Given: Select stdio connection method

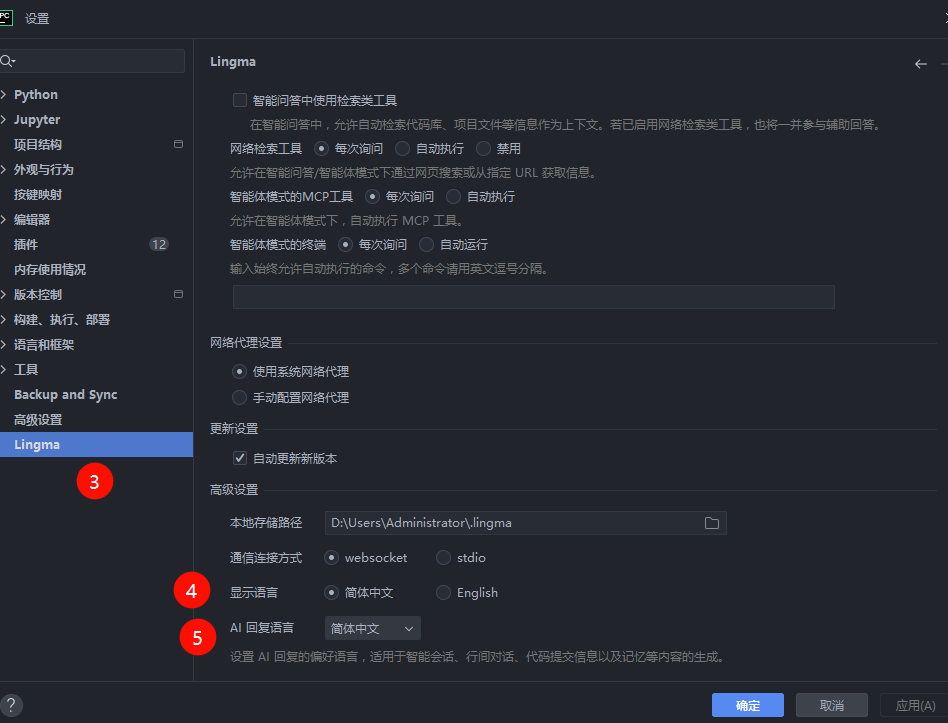Looking at the screenshot, I should [443, 558].
